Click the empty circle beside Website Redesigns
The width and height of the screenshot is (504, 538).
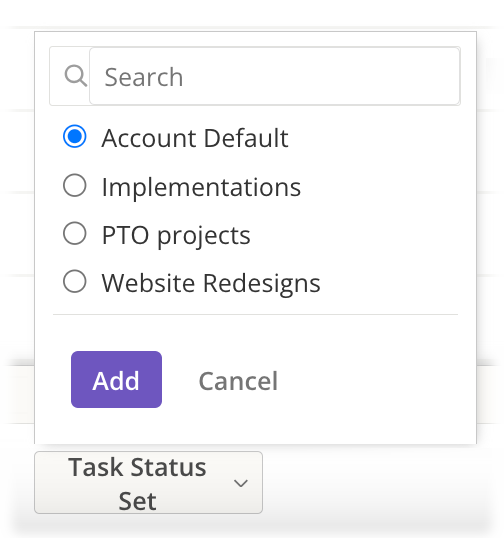click(75, 281)
